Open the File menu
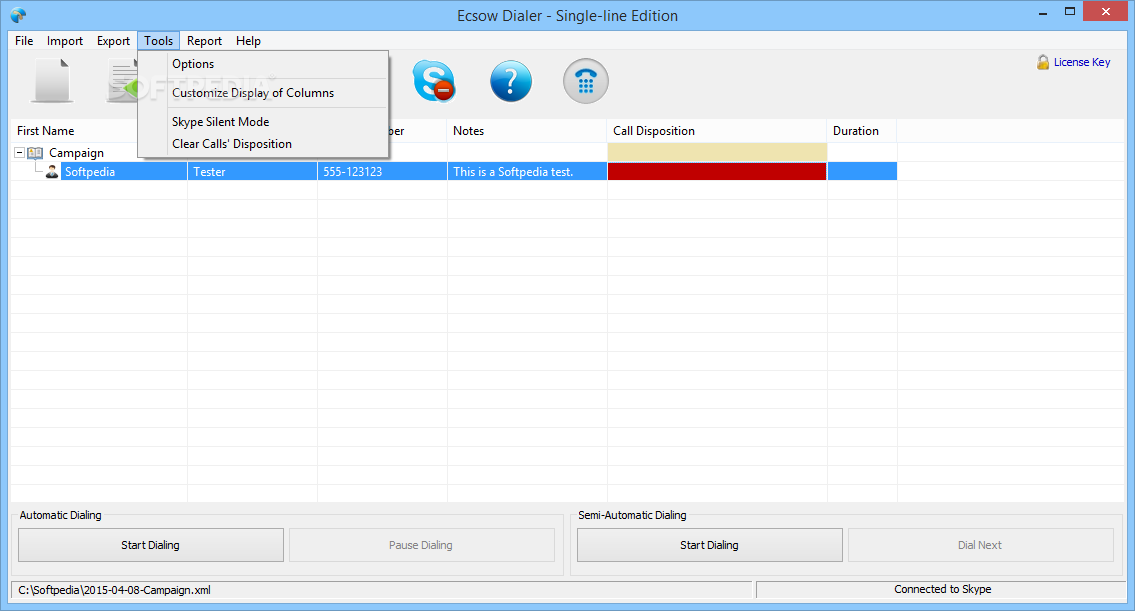The height and width of the screenshot is (611, 1135). (x=24, y=41)
